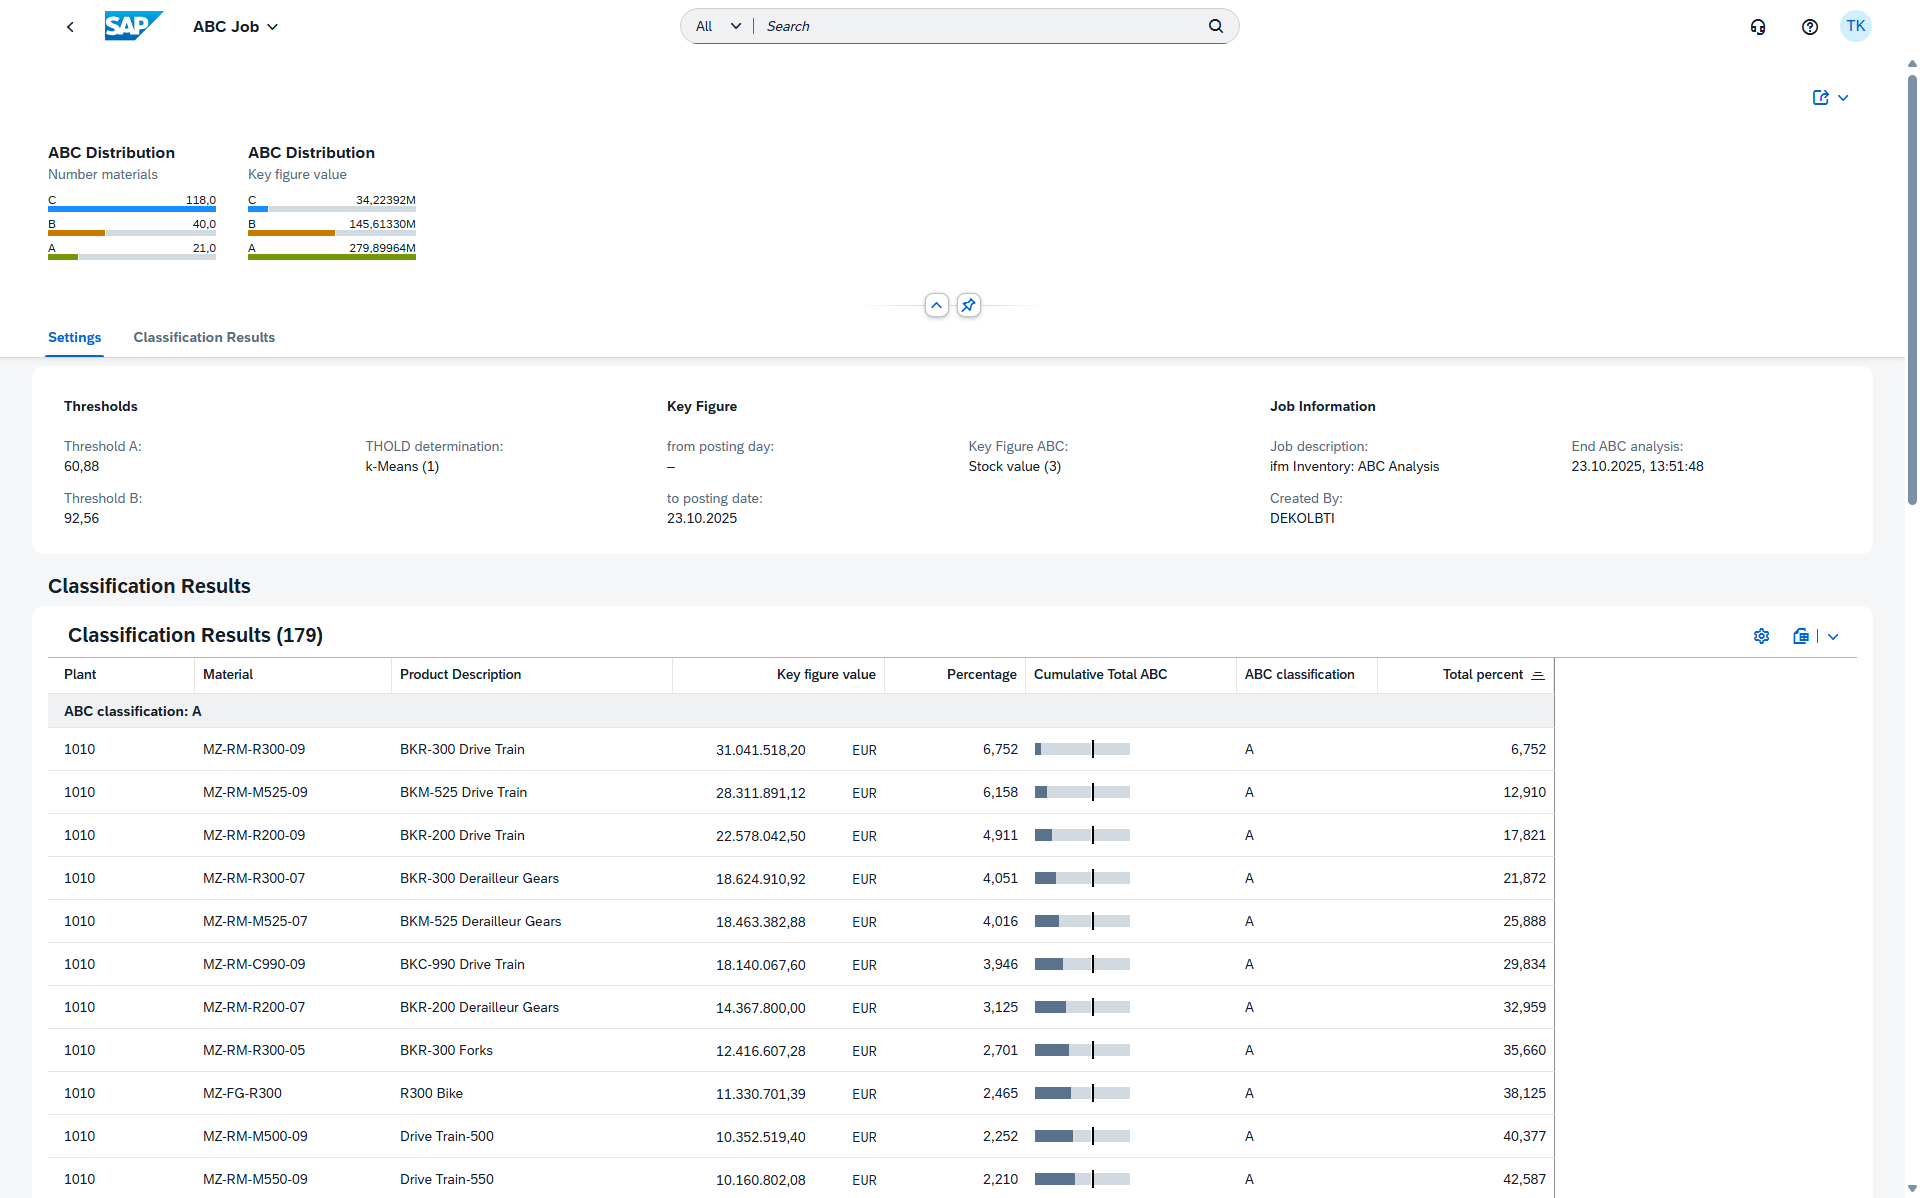Click key figure value 31.041.518,20

pyautogui.click(x=760, y=750)
